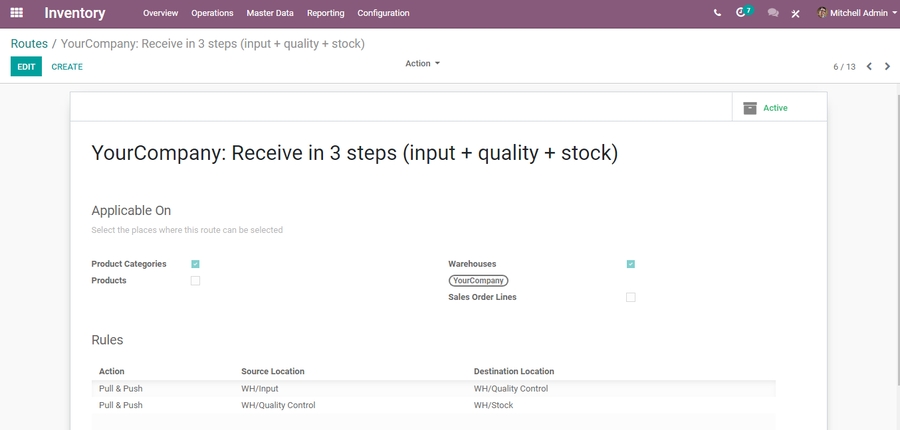Open the Operations menu
Viewport: 900px width, 430px height.
(x=212, y=13)
